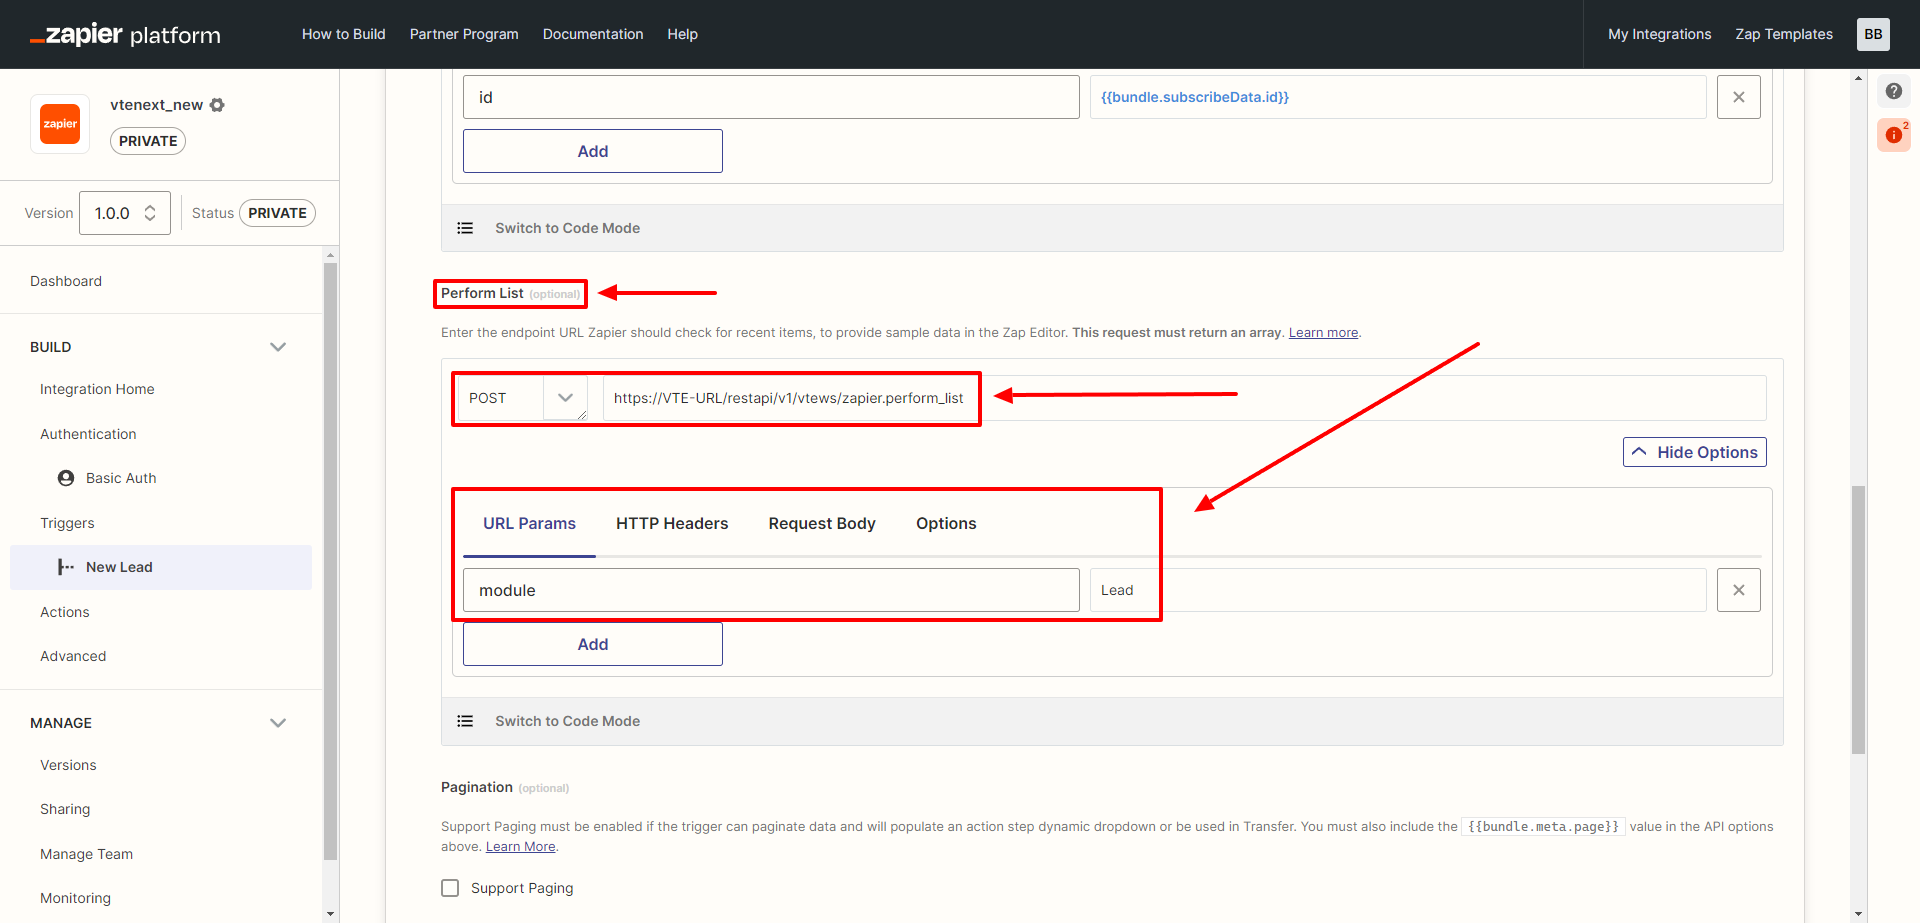Click the Perform List endpoint URL field
This screenshot has height=923, width=1920.
[x=1185, y=398]
